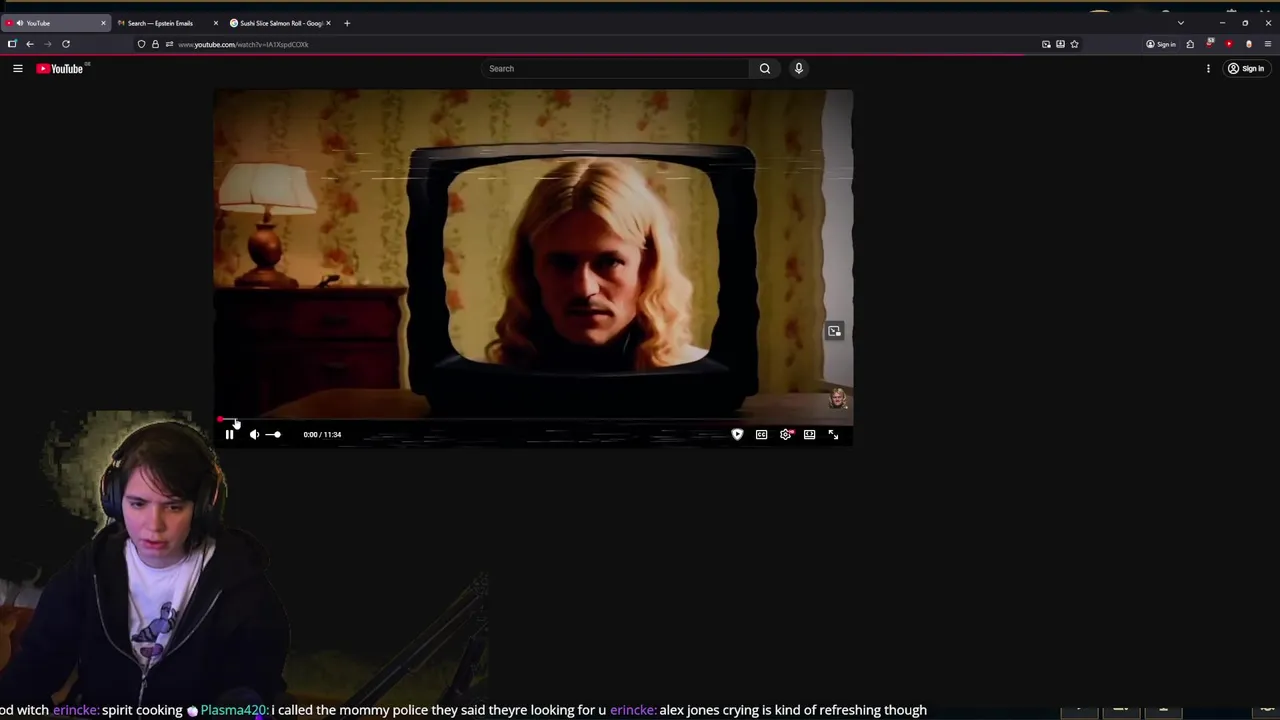
Task: Open the browser extensions puzzle icon
Action: click(x=1190, y=44)
